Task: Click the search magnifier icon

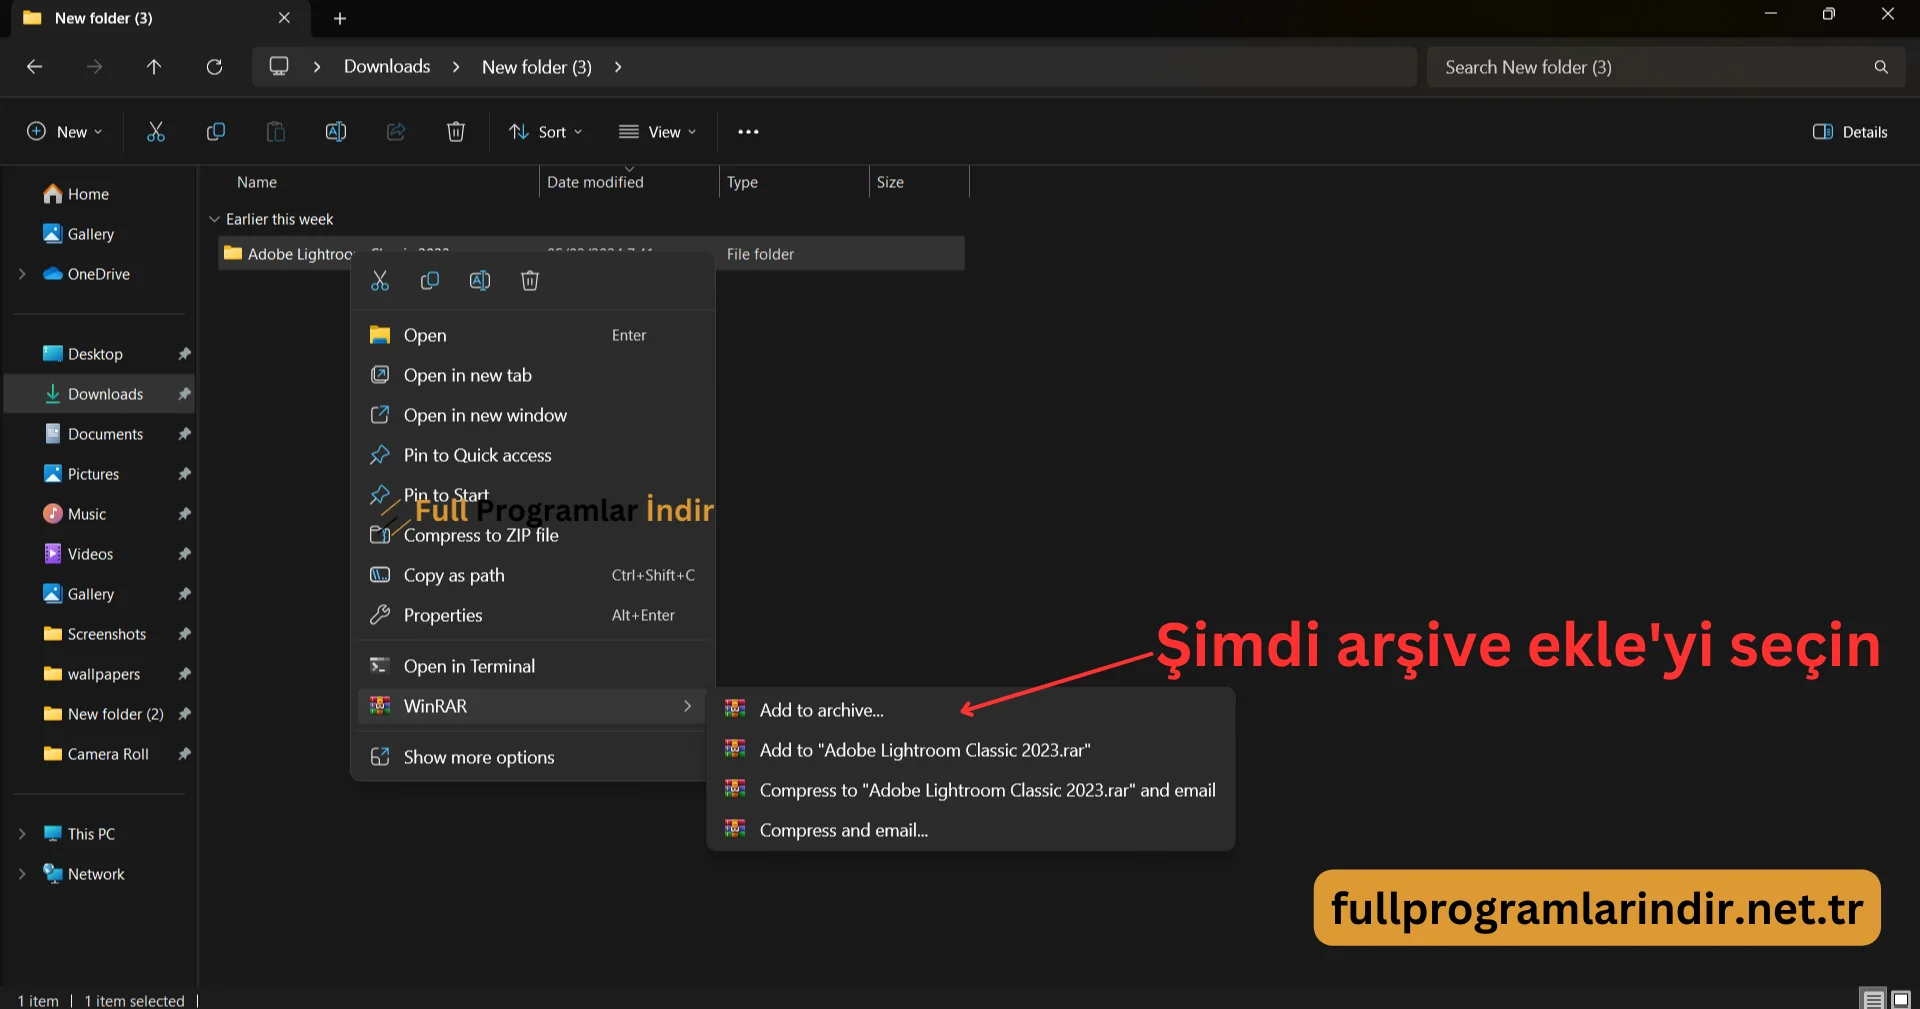Action: coord(1881,67)
